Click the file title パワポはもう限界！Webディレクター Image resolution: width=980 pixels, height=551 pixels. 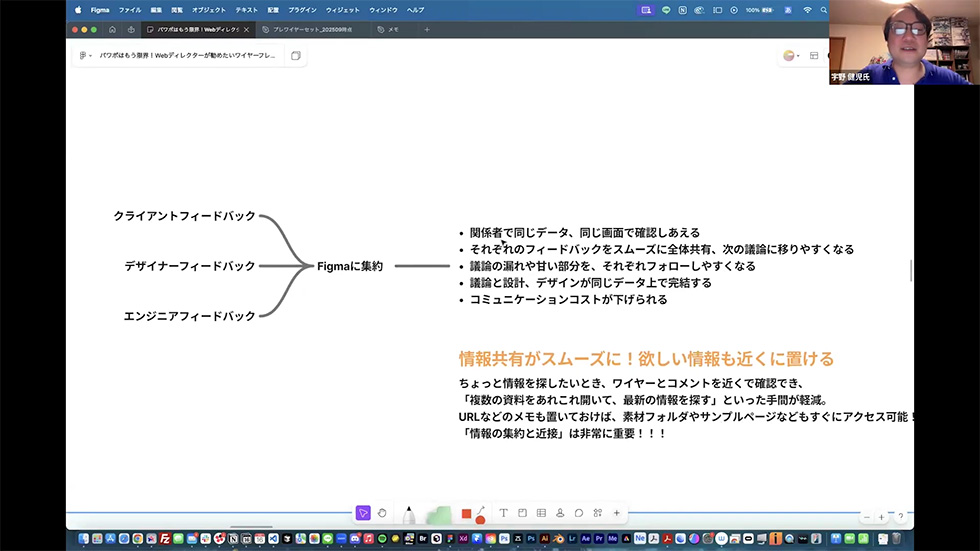point(188,56)
